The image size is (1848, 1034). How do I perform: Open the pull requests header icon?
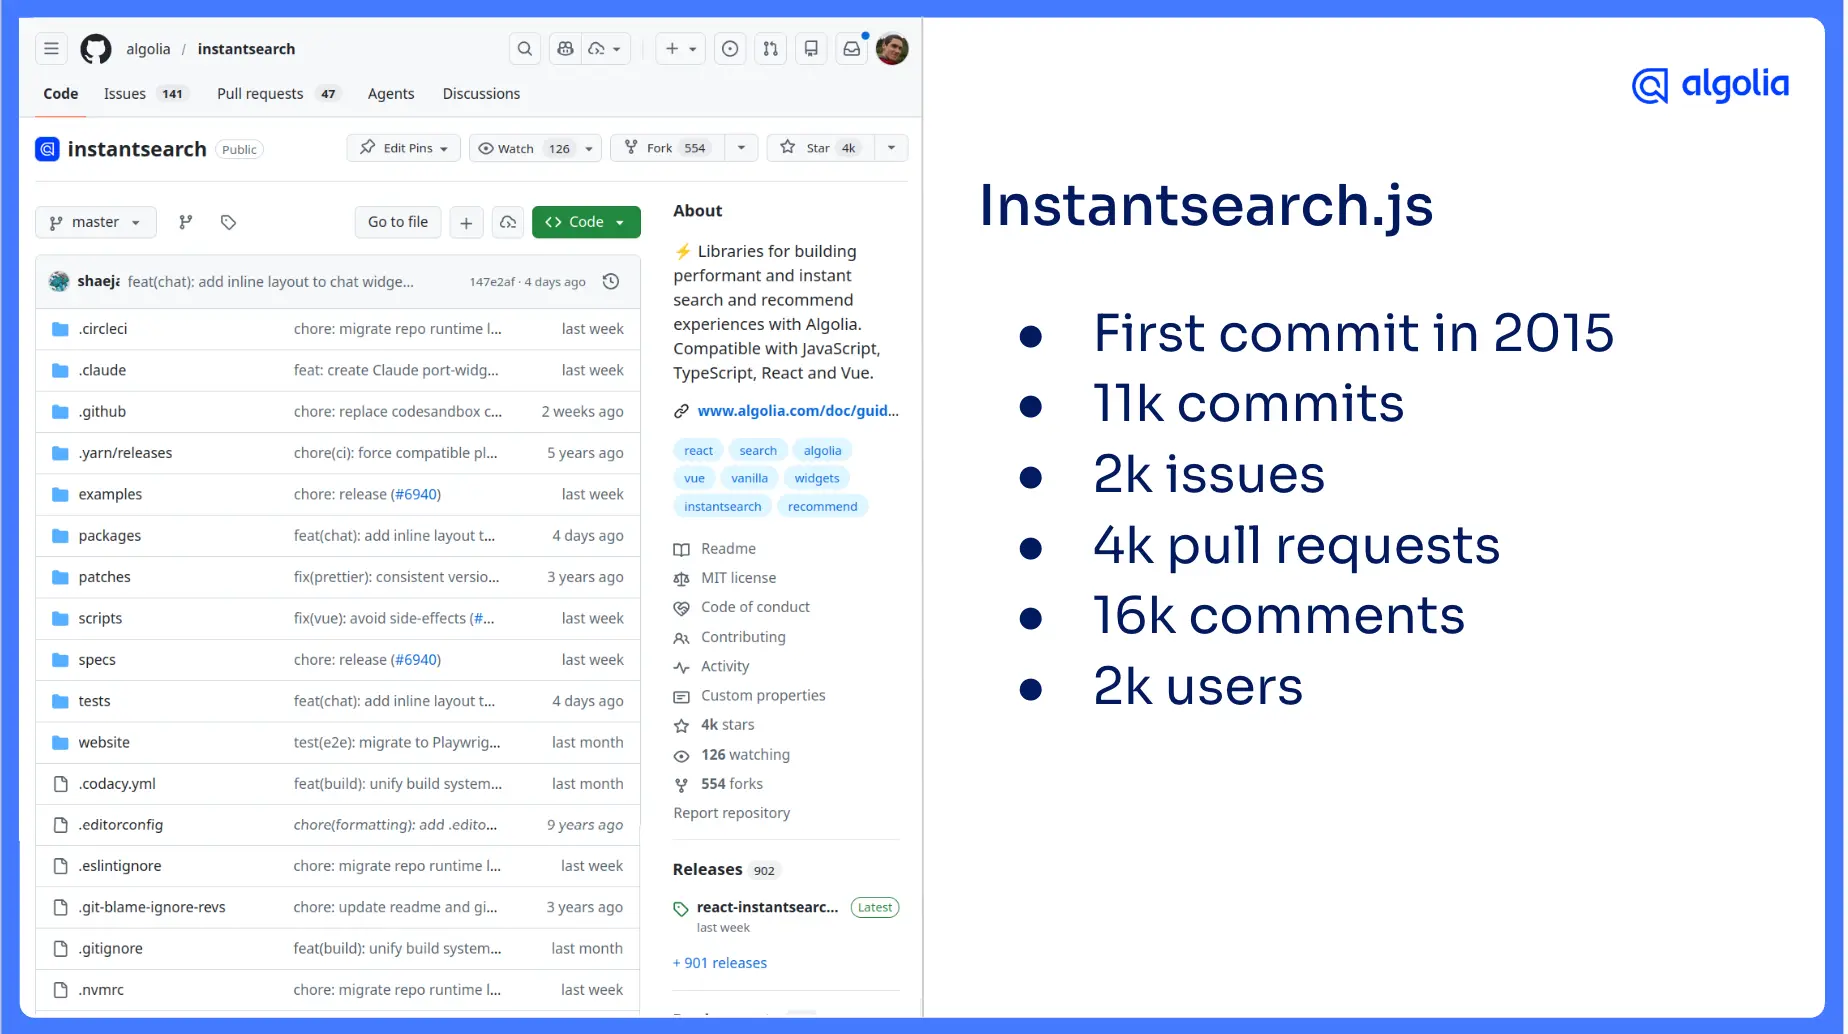coord(770,48)
